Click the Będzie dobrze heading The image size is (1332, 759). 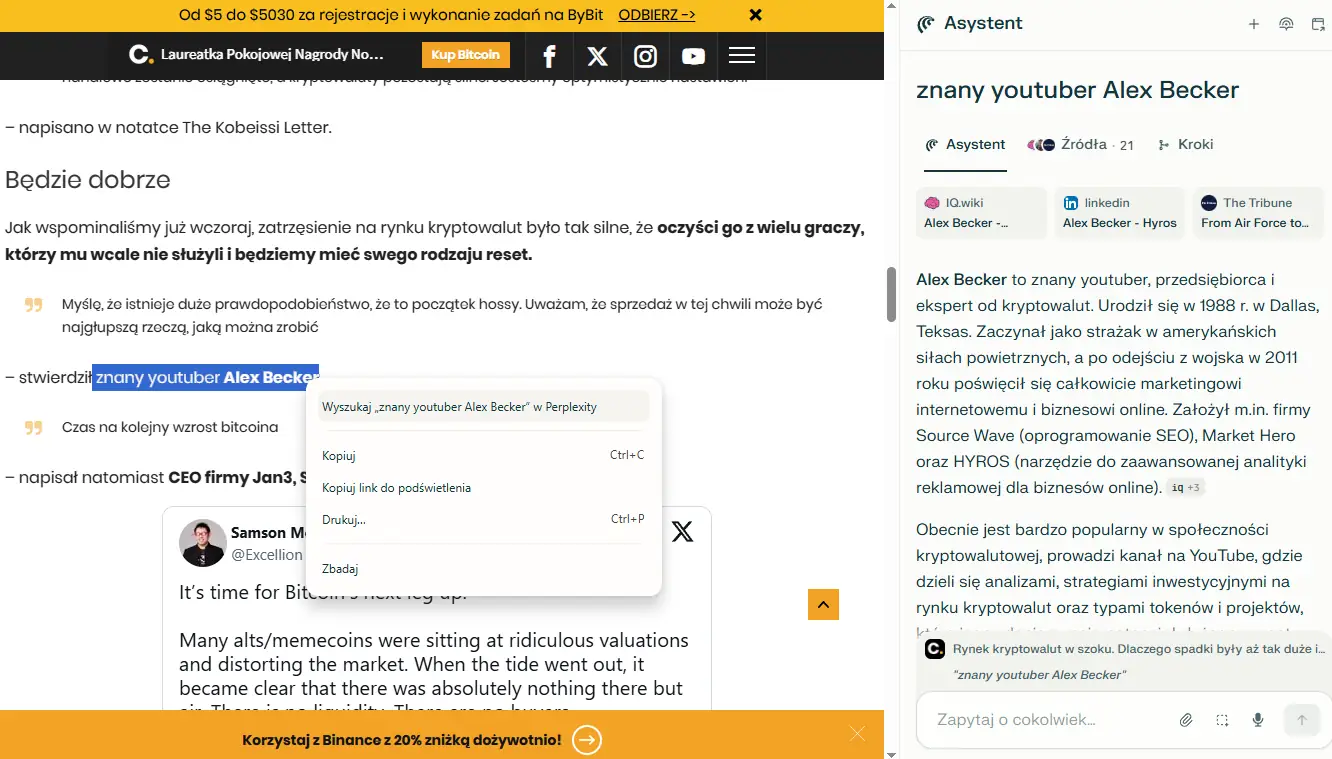(x=88, y=180)
